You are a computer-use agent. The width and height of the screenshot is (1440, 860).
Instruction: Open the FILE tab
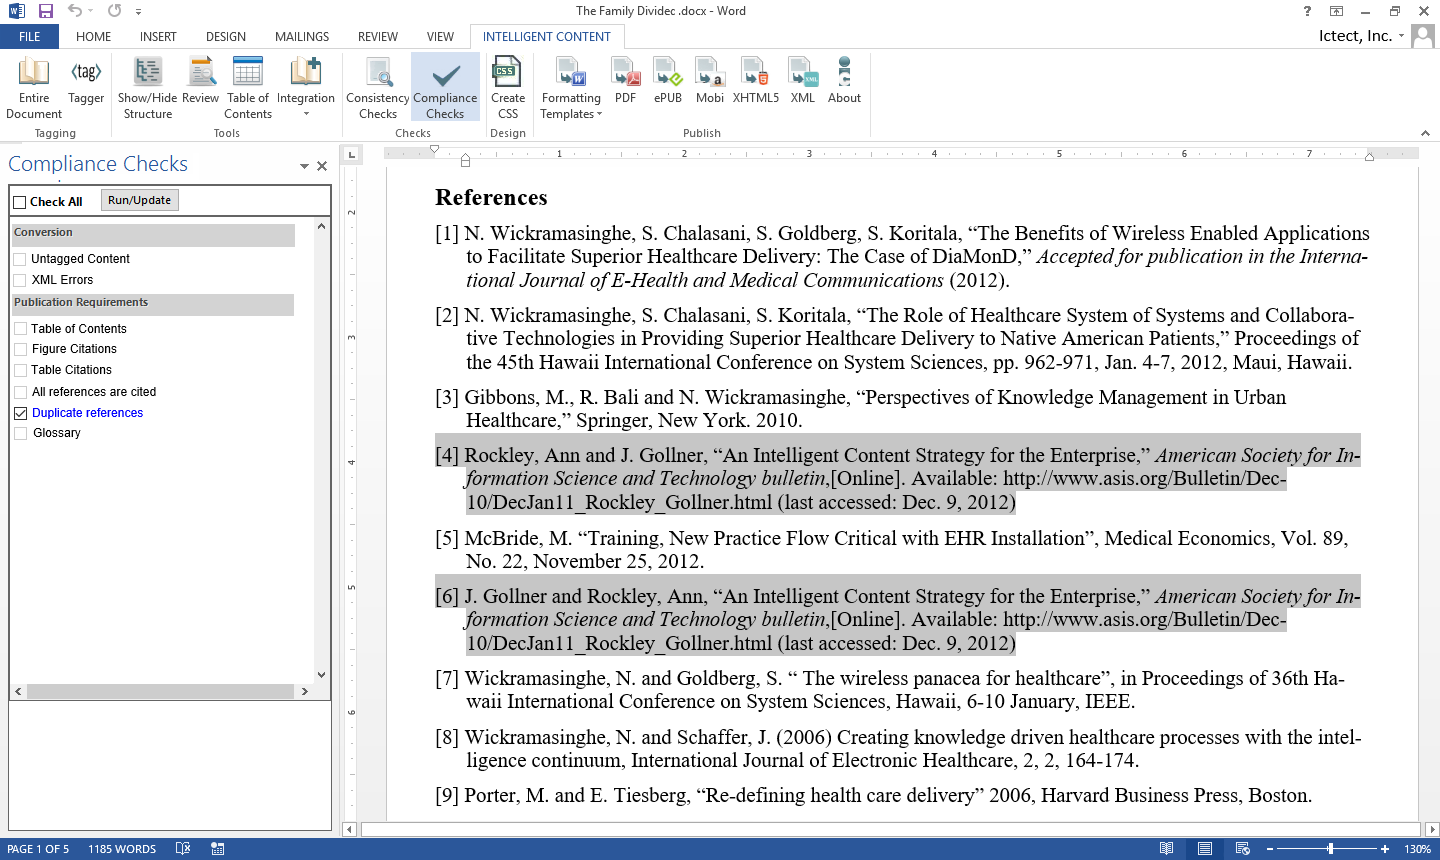pos(30,37)
